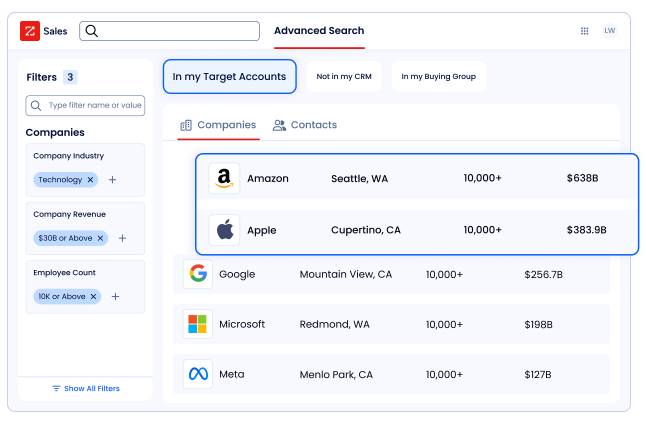Add another Employee Count filter value

(x=115, y=296)
